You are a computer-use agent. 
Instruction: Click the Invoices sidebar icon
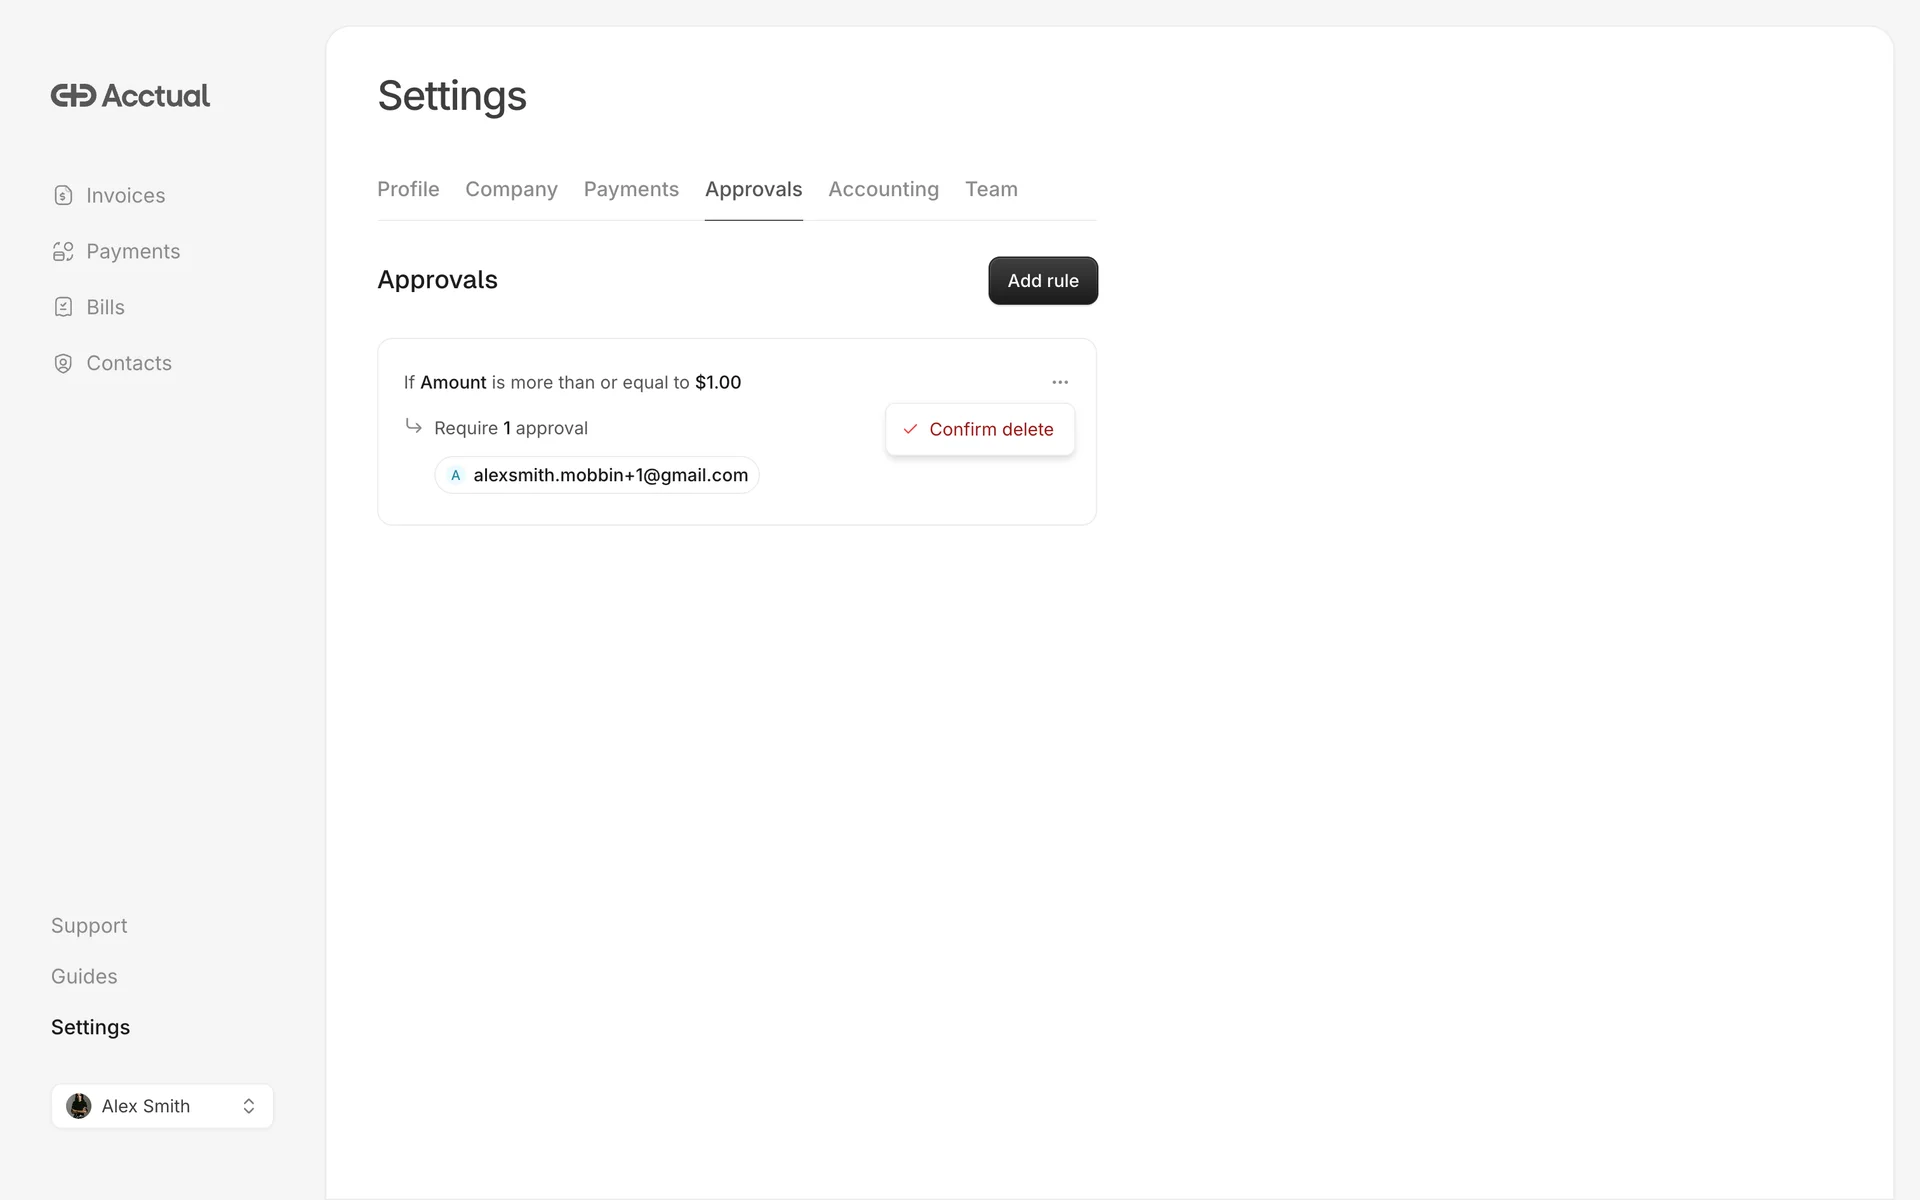[x=63, y=196]
